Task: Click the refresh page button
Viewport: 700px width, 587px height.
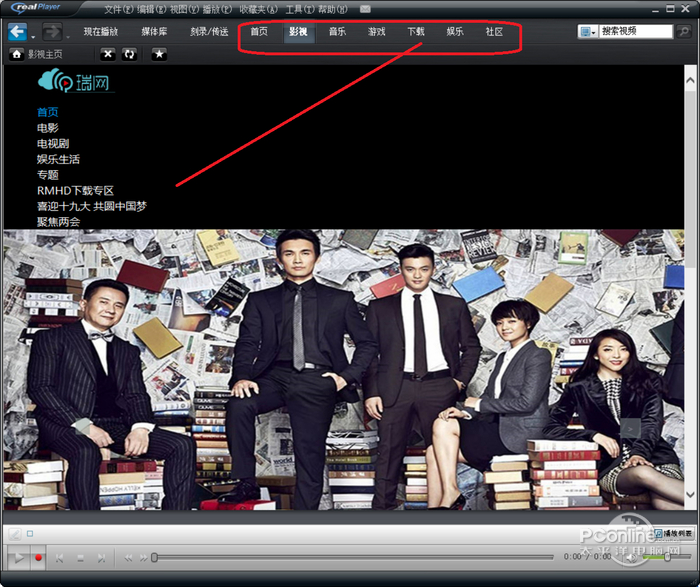Action: (129, 54)
